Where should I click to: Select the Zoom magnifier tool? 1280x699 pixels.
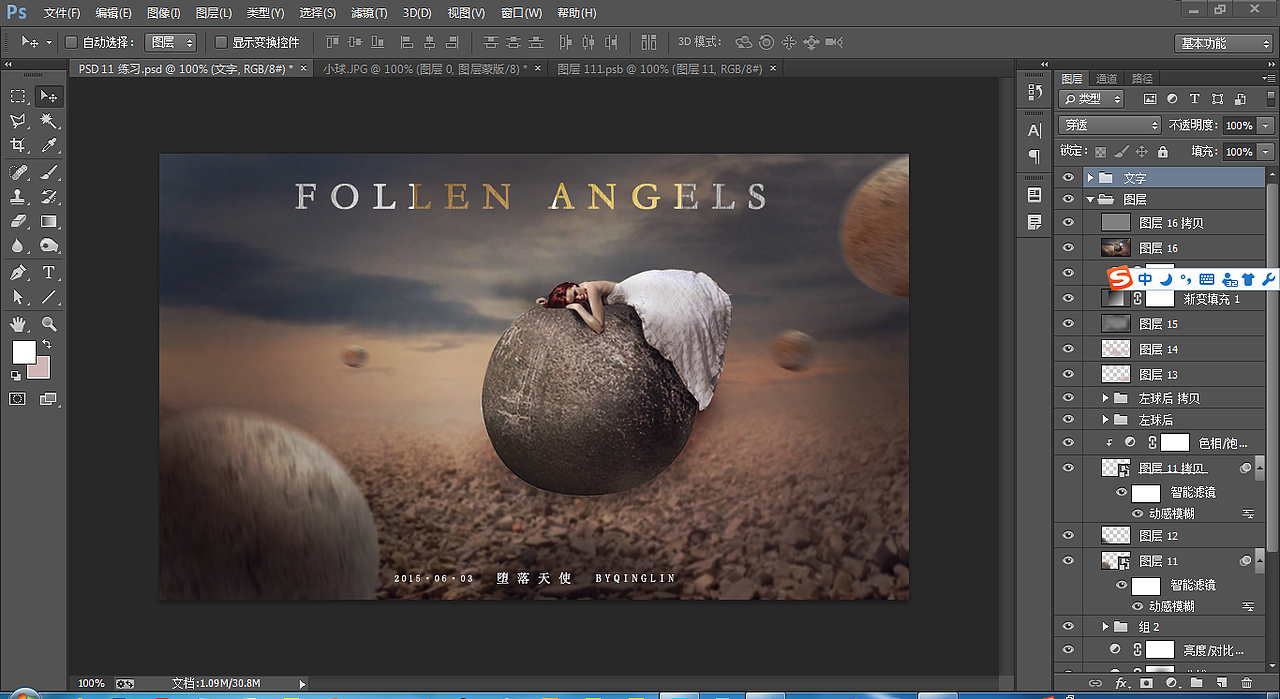point(48,324)
